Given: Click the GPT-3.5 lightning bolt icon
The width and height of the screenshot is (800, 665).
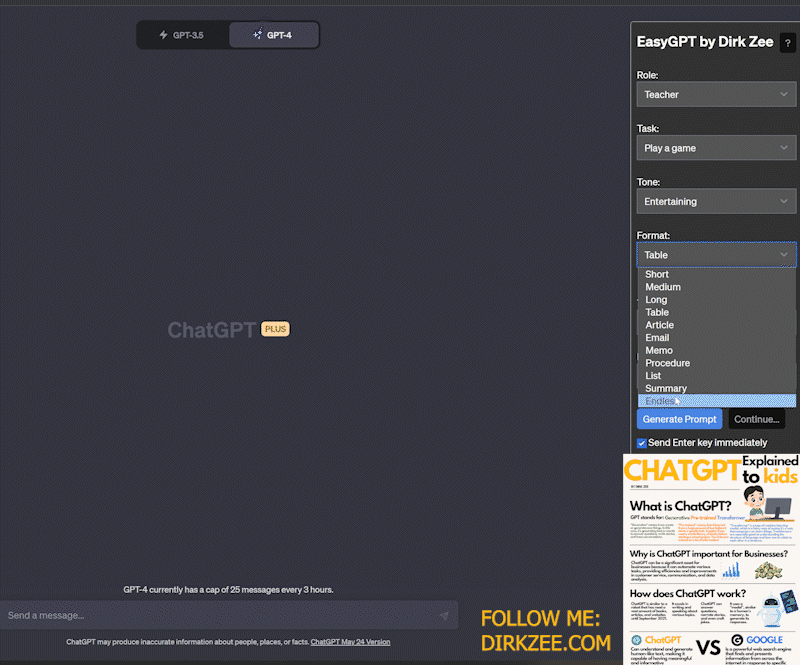Looking at the screenshot, I should coord(163,35).
